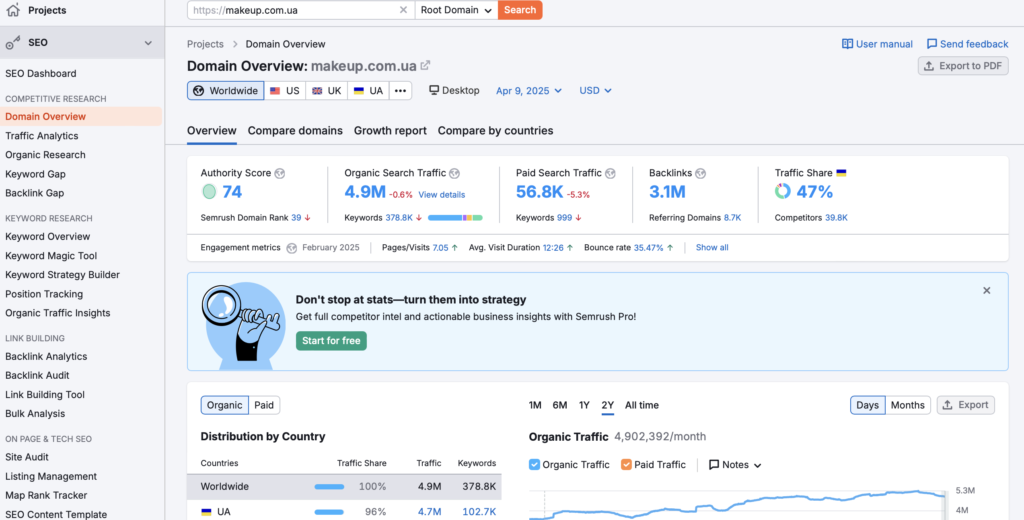
Task: Click globe icon beside Engagement metrics
Action: pyautogui.click(x=292, y=248)
